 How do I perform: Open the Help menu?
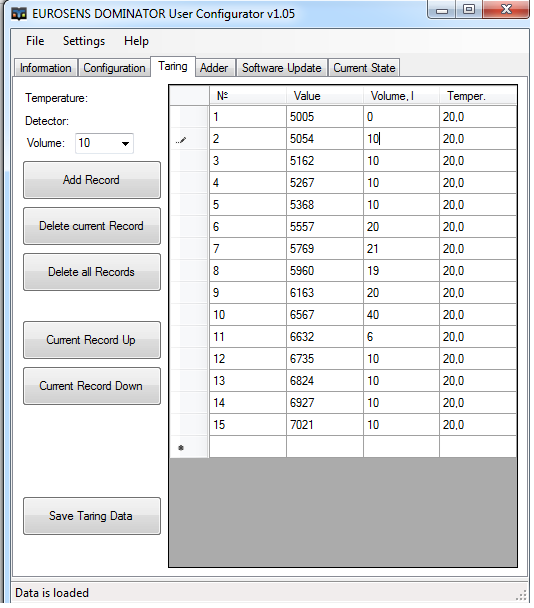136,41
